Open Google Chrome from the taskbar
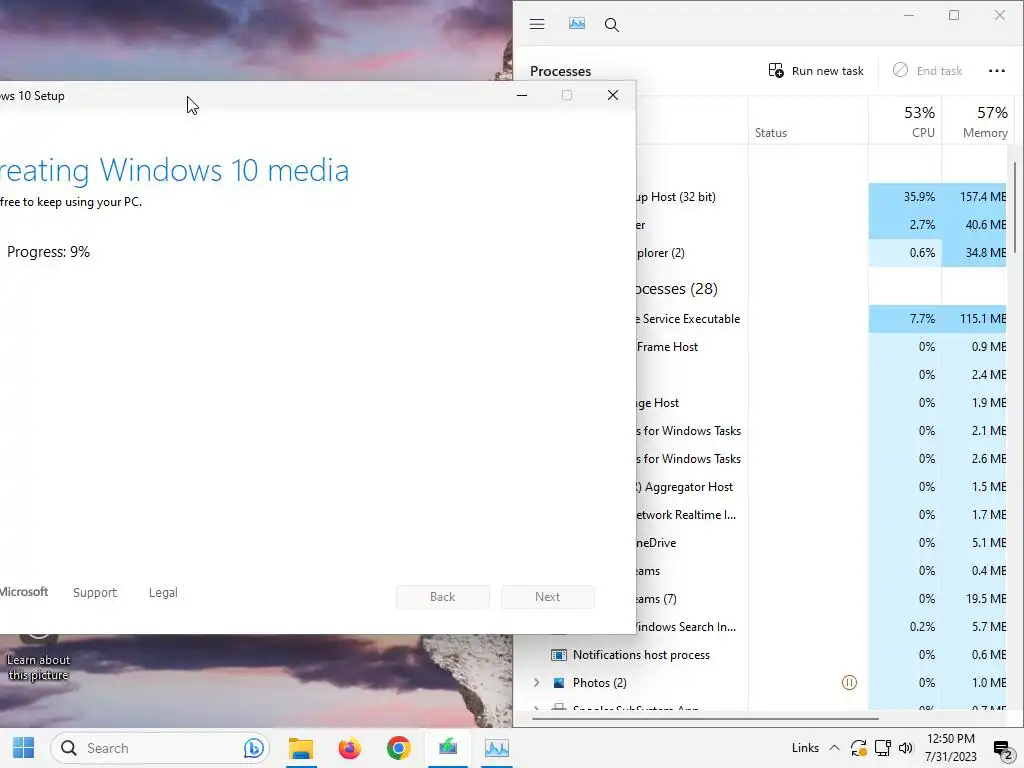 click(398, 748)
